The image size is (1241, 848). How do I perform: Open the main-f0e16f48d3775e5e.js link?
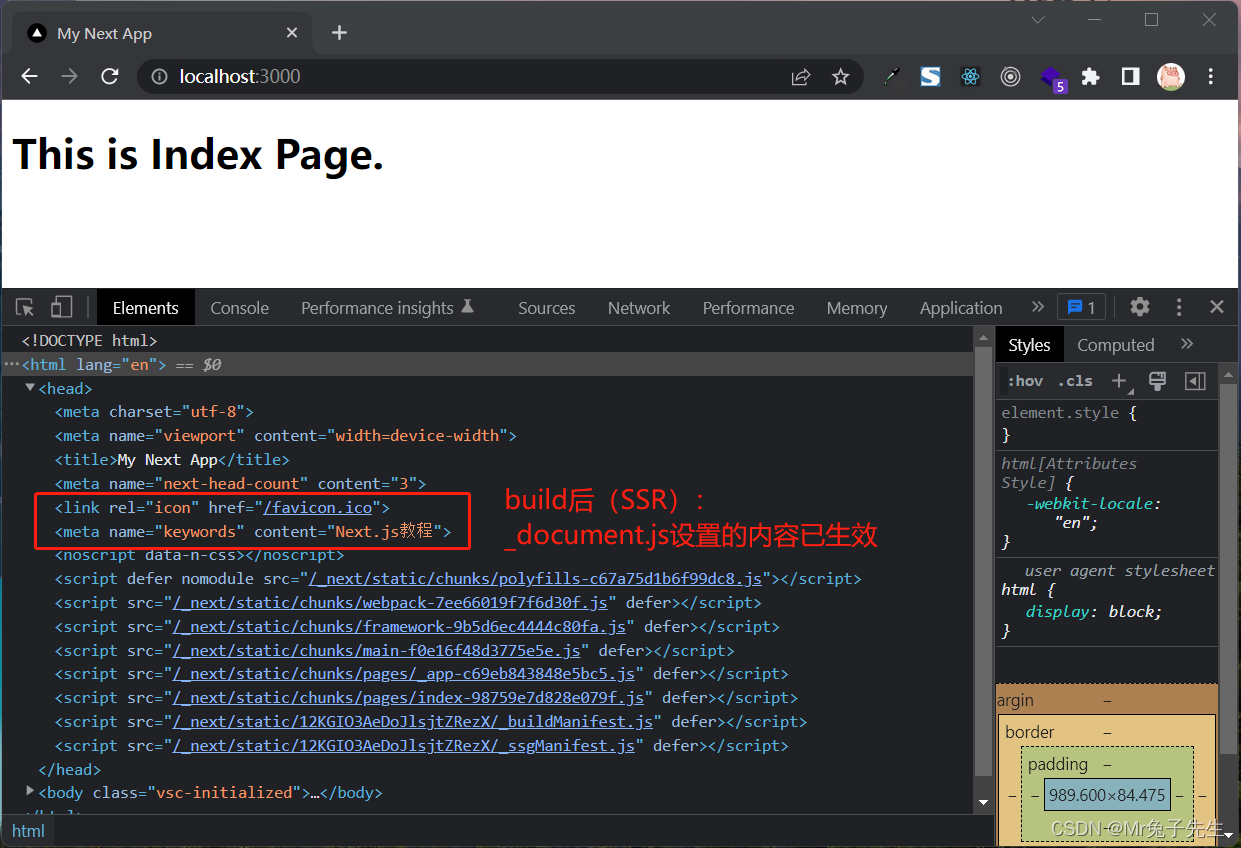[377, 651]
